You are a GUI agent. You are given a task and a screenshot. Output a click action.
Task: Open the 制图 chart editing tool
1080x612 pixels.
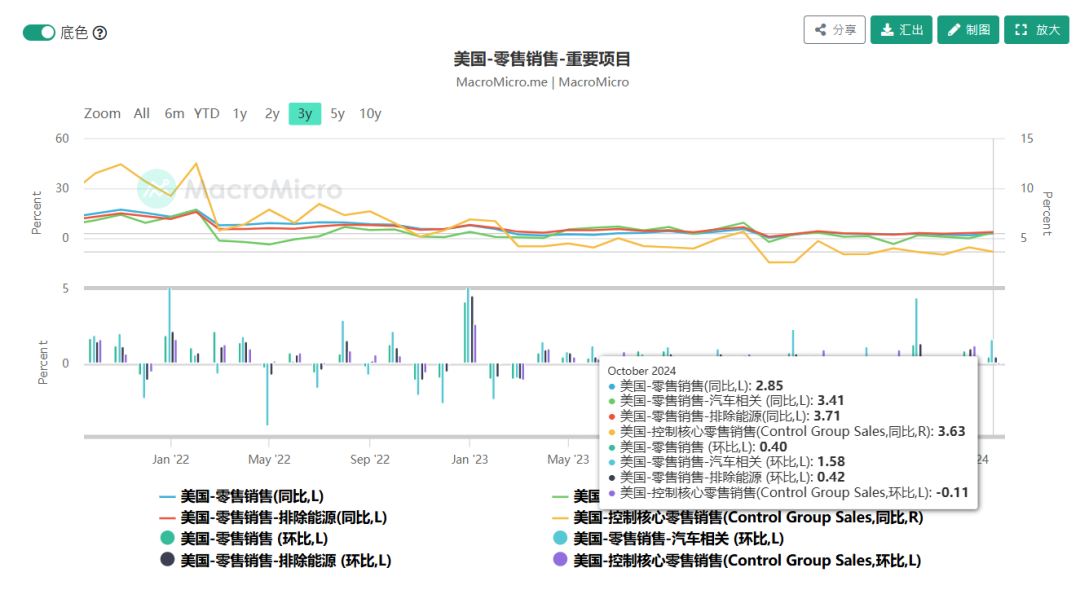click(x=968, y=30)
